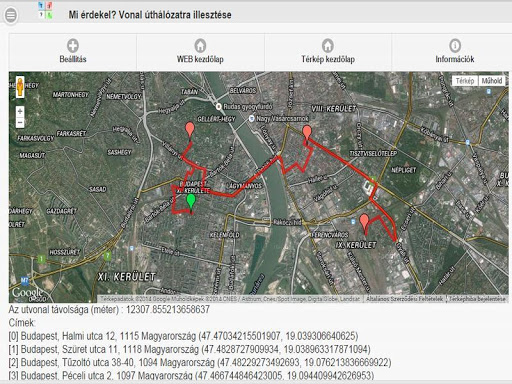The height and width of the screenshot is (384, 512).
Task: Open Térképhiba bejelentése link
Action: coord(477,299)
